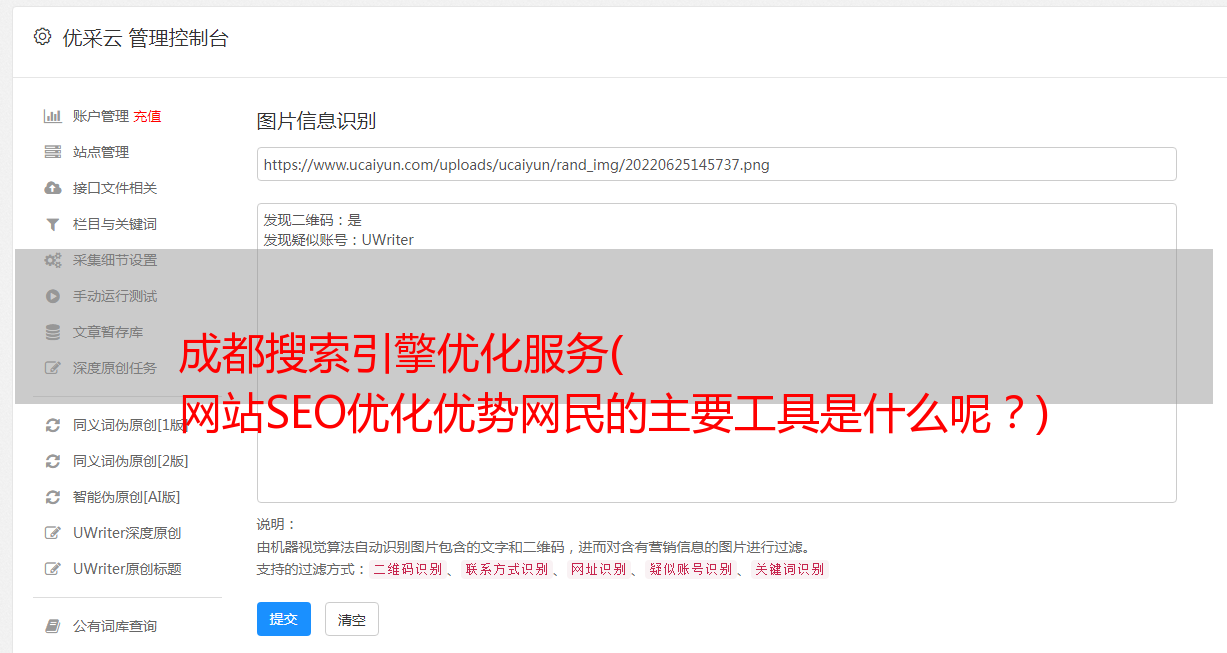Click the 发现疑似账号：UWriter result line

338,240
